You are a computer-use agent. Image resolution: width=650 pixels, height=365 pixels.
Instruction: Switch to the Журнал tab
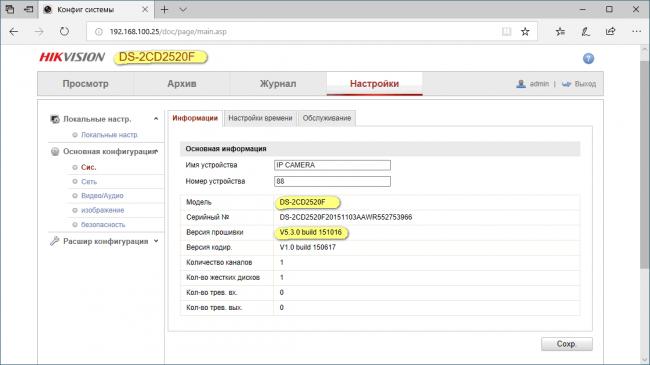278,84
